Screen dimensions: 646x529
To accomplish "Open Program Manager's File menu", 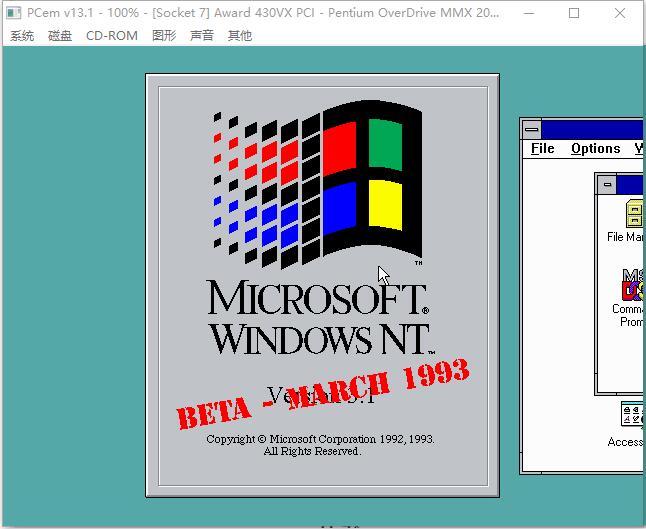I will coord(542,148).
